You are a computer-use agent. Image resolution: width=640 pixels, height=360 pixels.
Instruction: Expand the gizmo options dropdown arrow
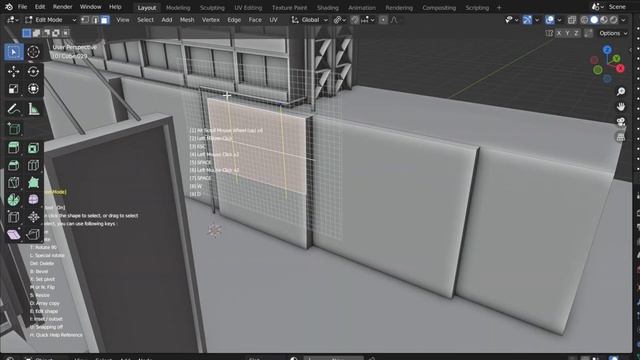coord(537,20)
